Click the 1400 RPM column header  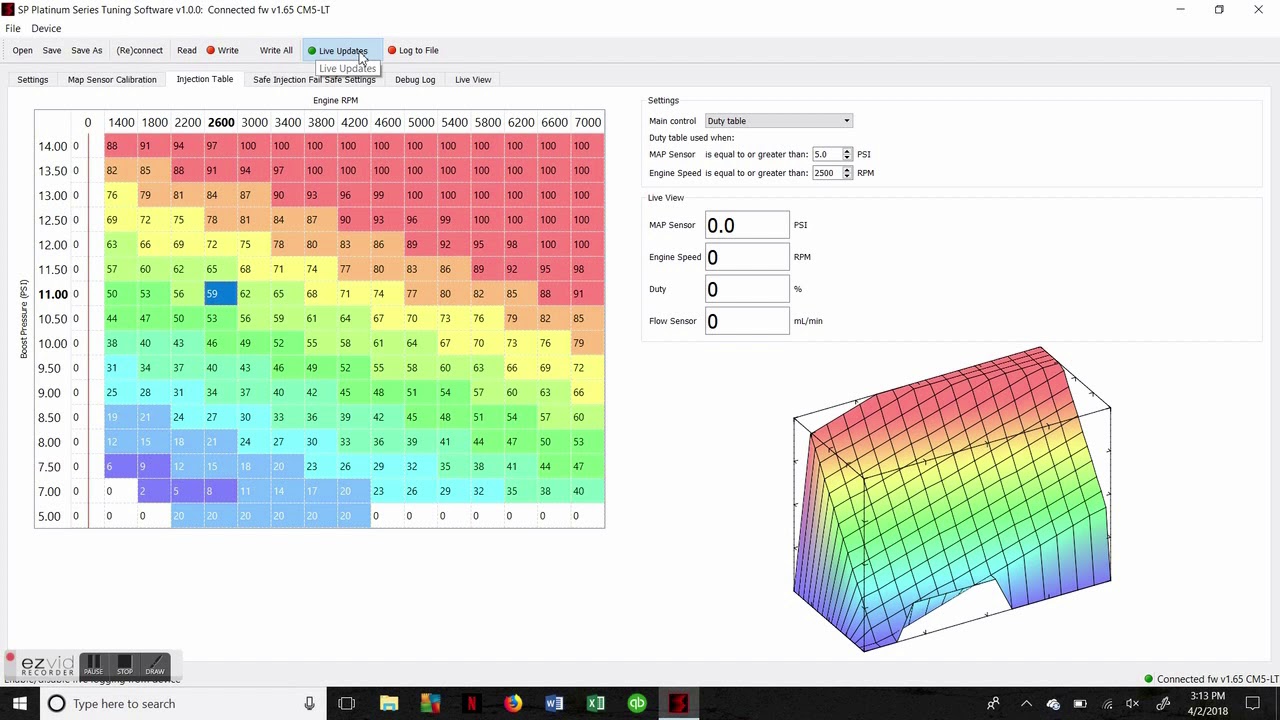point(121,122)
